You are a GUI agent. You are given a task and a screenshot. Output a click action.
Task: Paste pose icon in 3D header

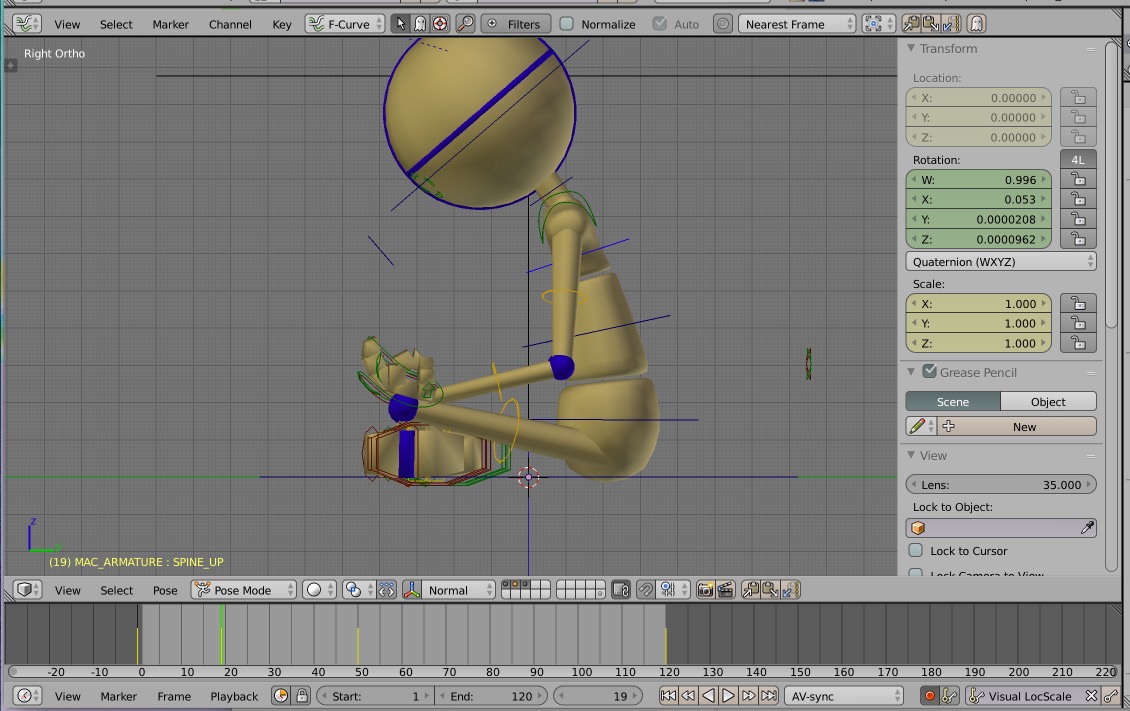[770, 590]
